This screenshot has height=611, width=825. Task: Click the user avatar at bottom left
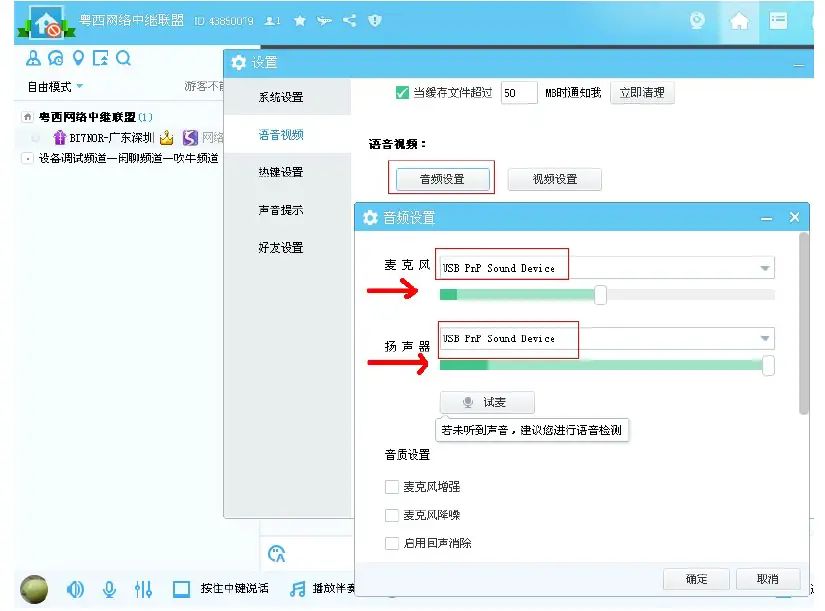[34, 589]
